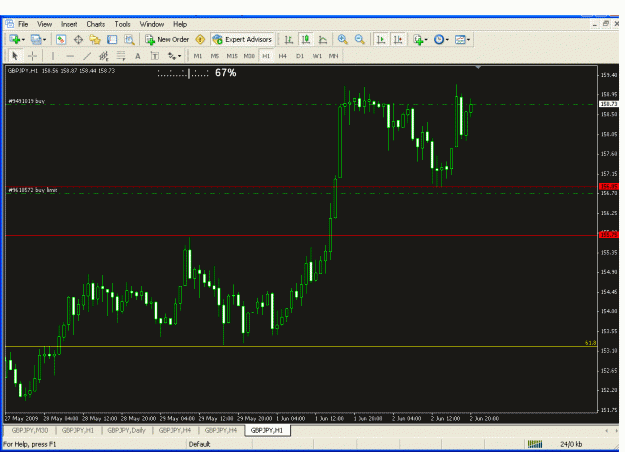Select the active GBPJPY,H1 chart tab
The image size is (625, 452).
click(267, 430)
